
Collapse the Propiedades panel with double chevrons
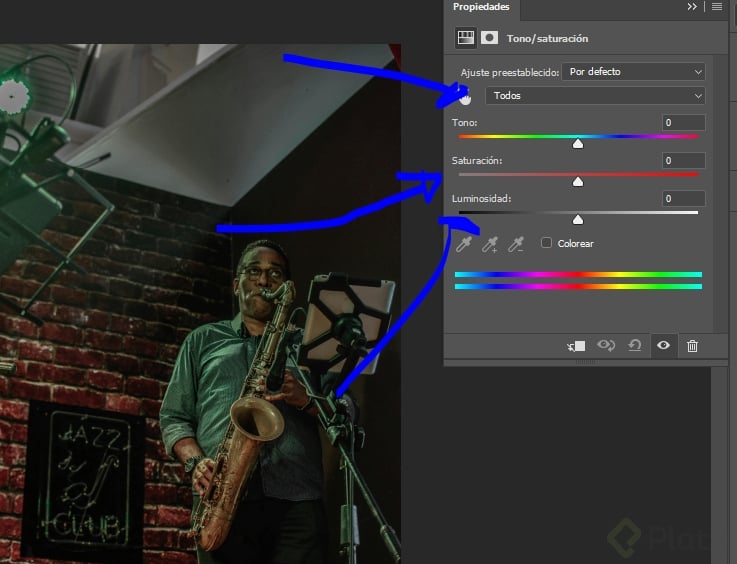click(692, 7)
